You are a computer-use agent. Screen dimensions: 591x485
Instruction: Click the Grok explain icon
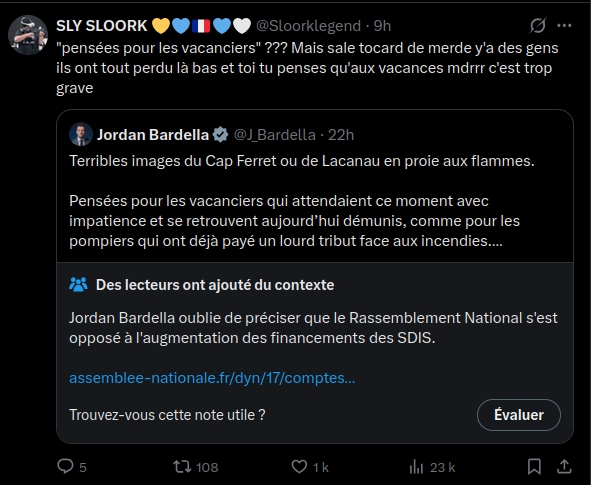point(537,26)
